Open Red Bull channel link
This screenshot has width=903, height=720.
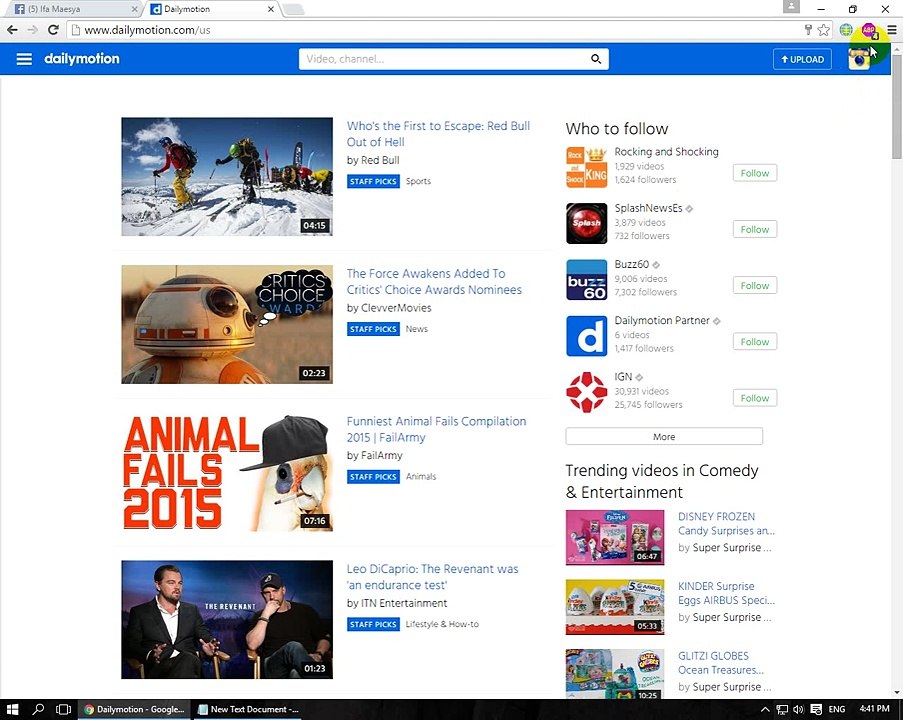coord(380,160)
